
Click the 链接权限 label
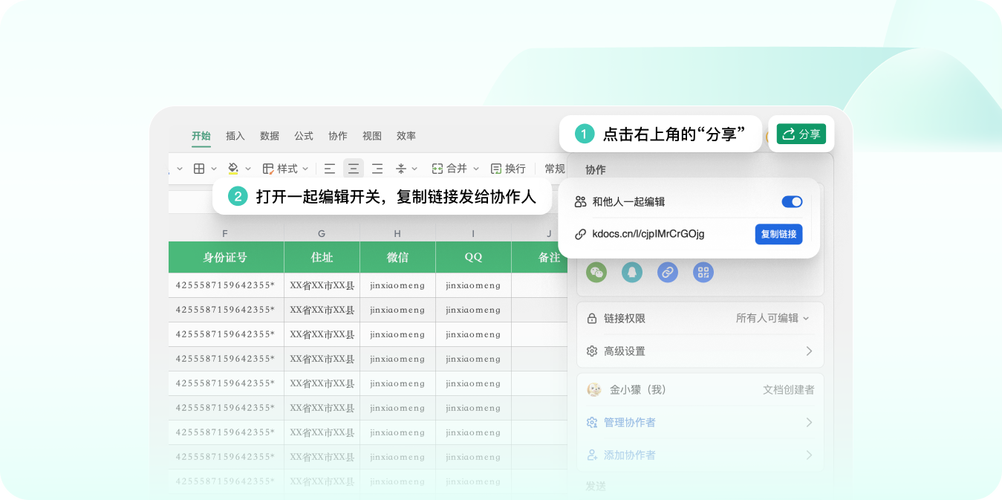coord(624,318)
